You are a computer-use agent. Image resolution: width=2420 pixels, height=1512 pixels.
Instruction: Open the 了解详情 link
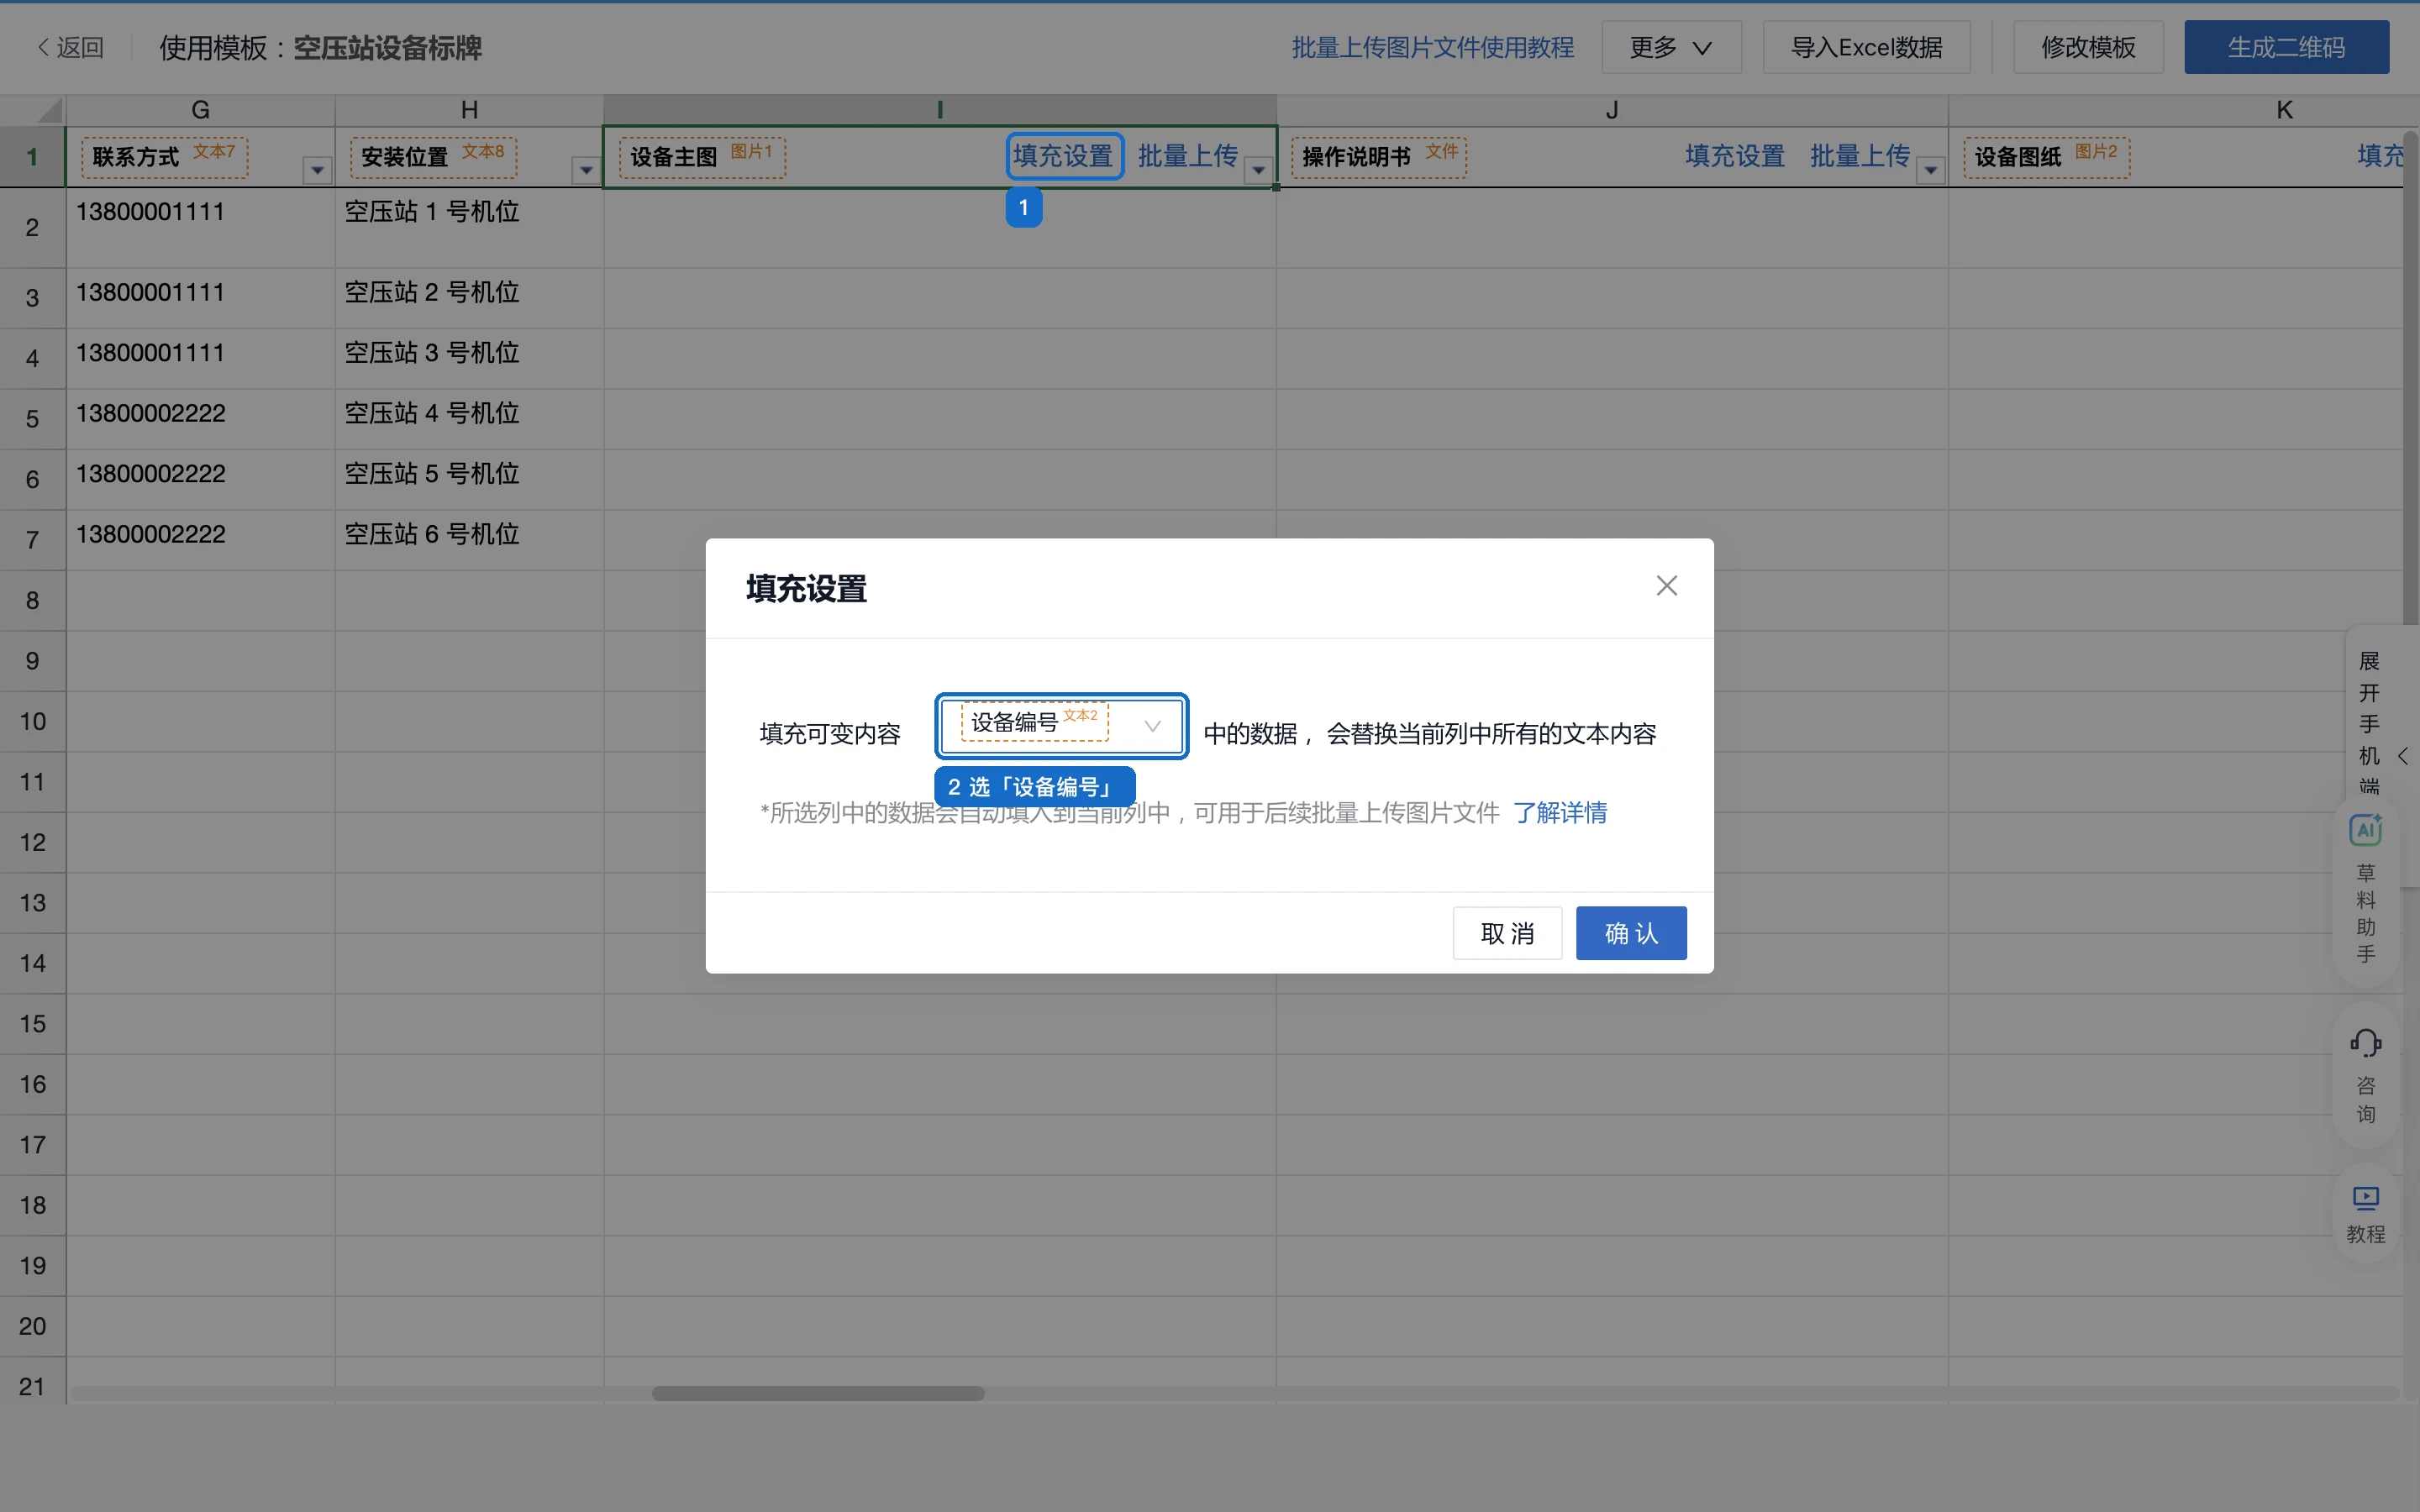coord(1560,813)
